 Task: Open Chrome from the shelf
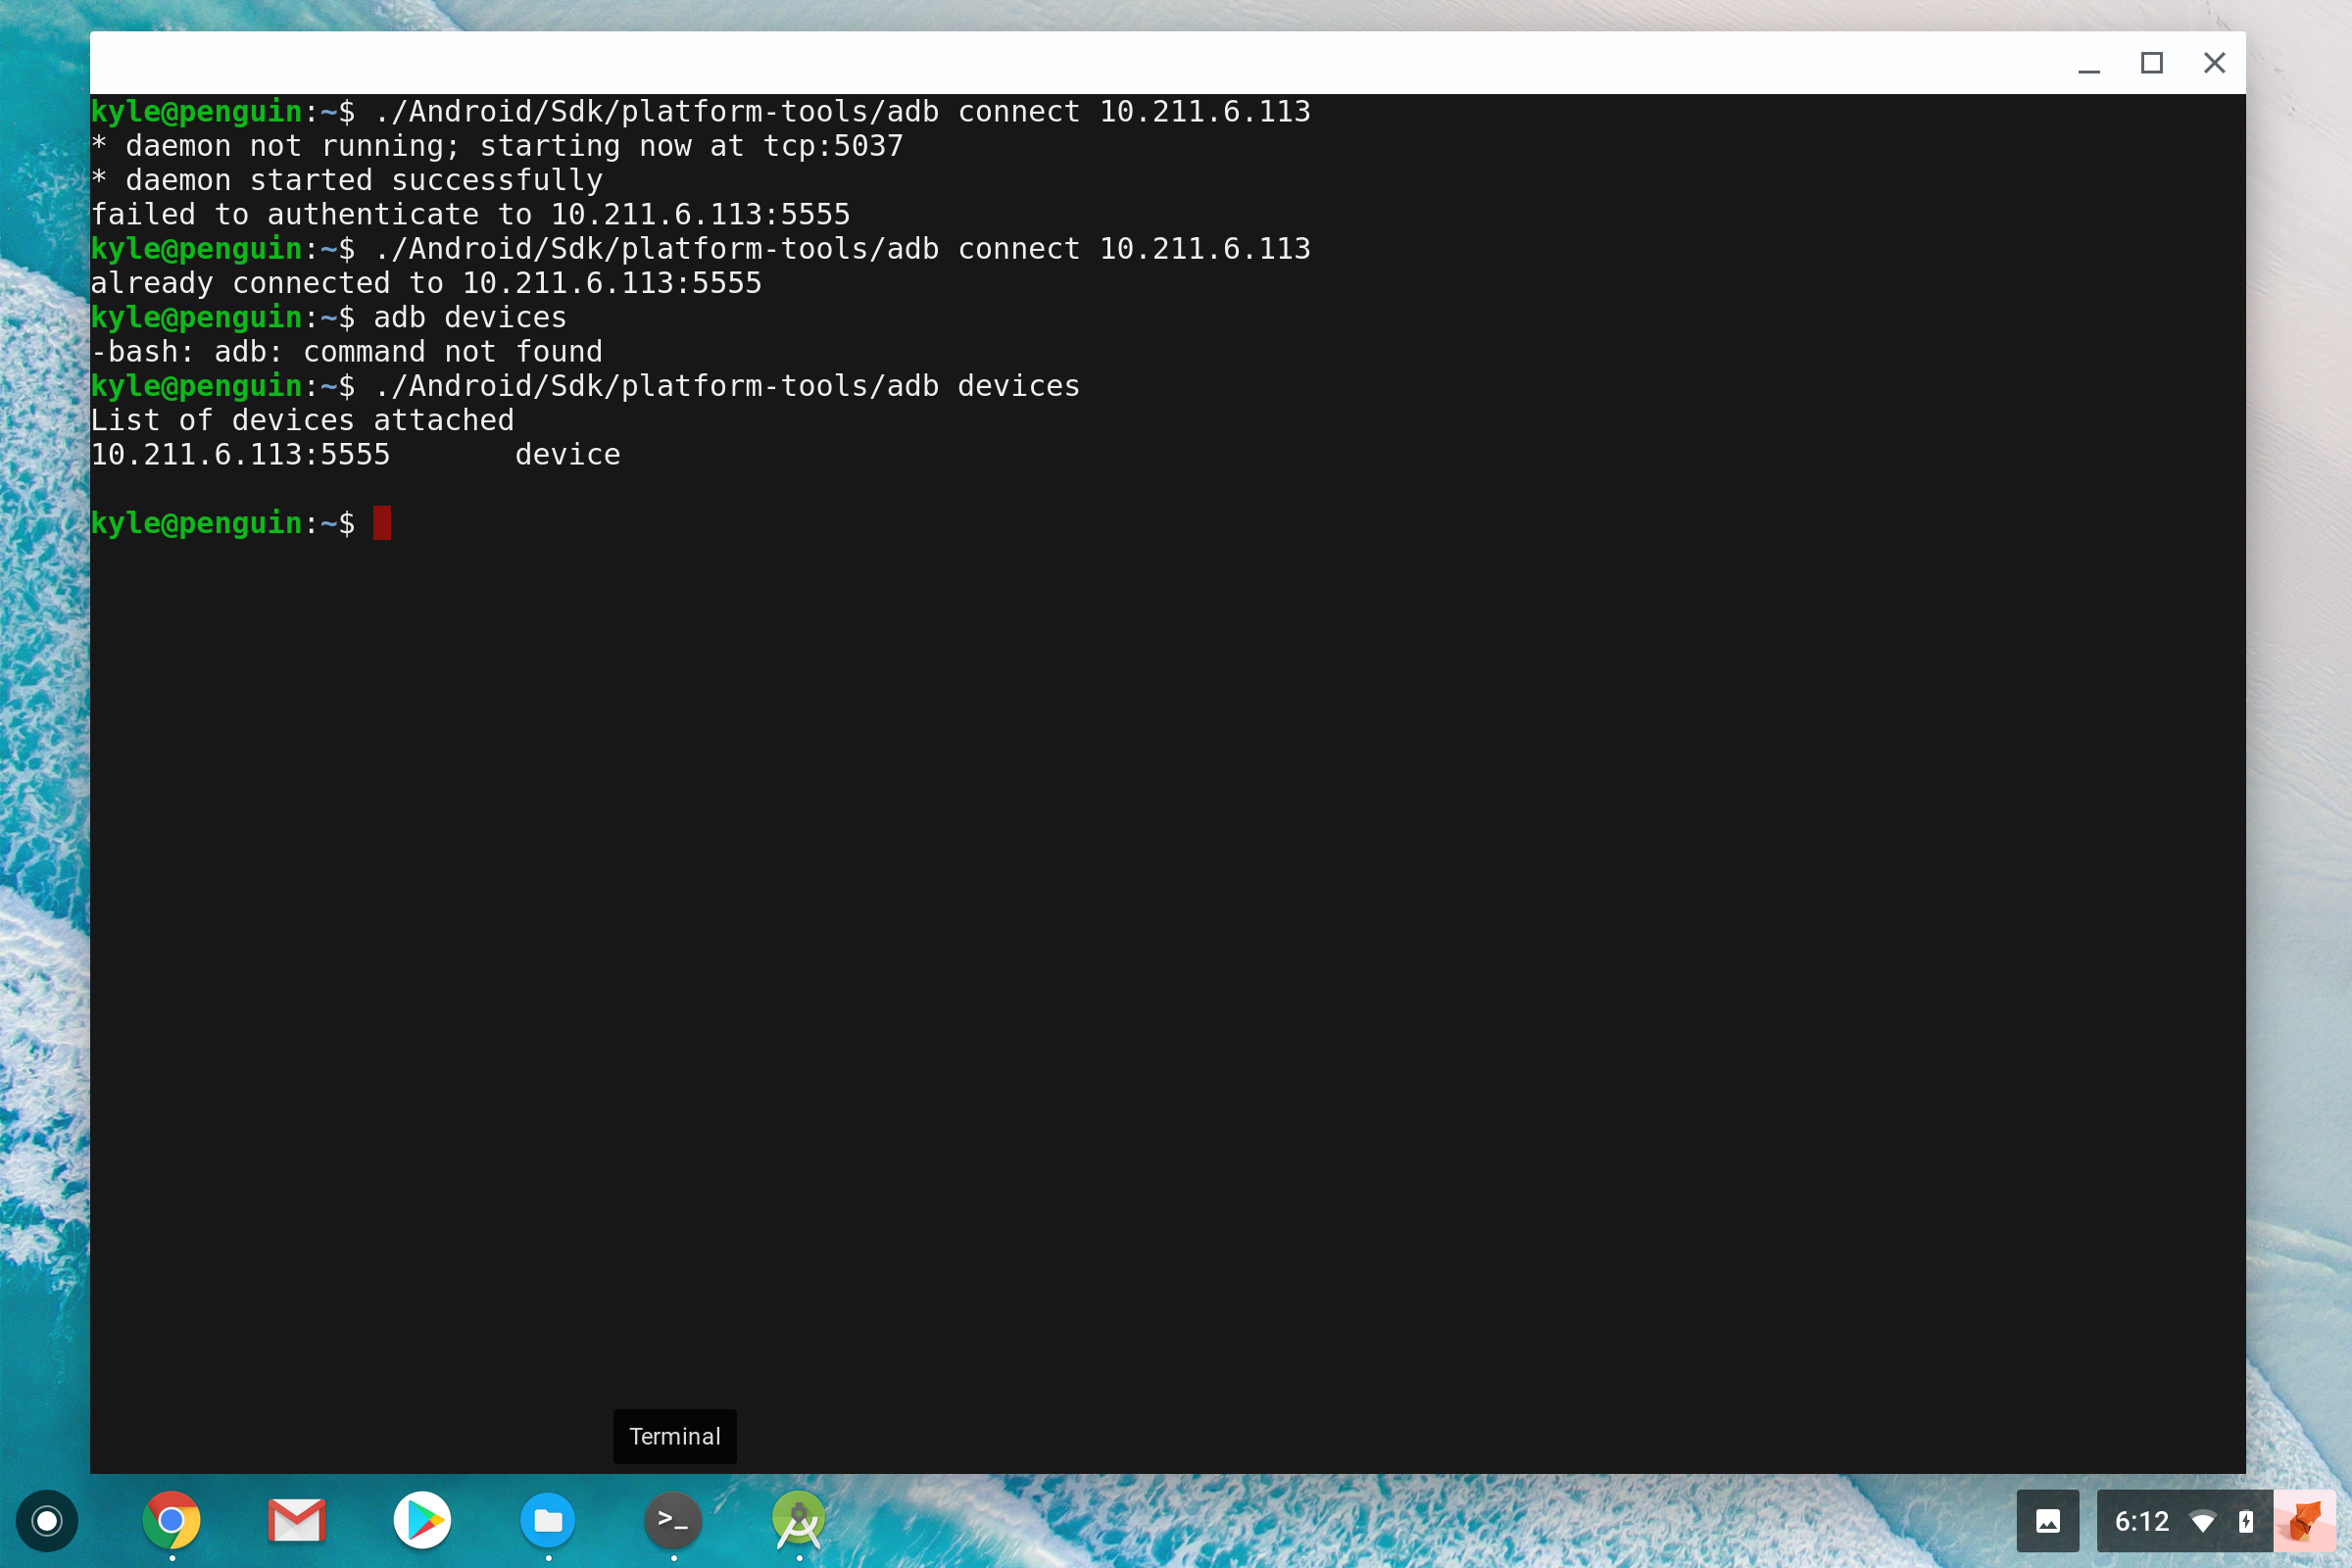point(171,1521)
